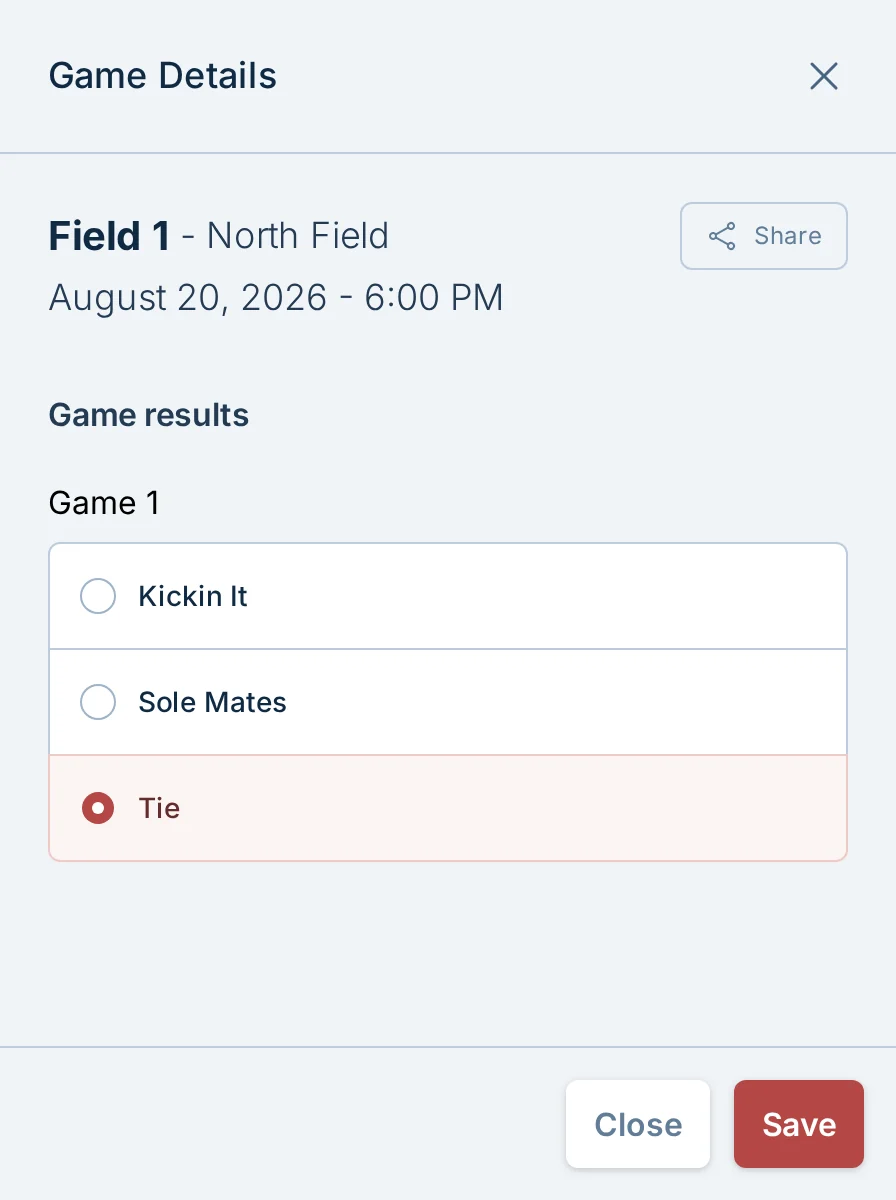This screenshot has width=896, height=1200.
Task: Click empty area of the highlighted Tie row
Action: coord(520,808)
